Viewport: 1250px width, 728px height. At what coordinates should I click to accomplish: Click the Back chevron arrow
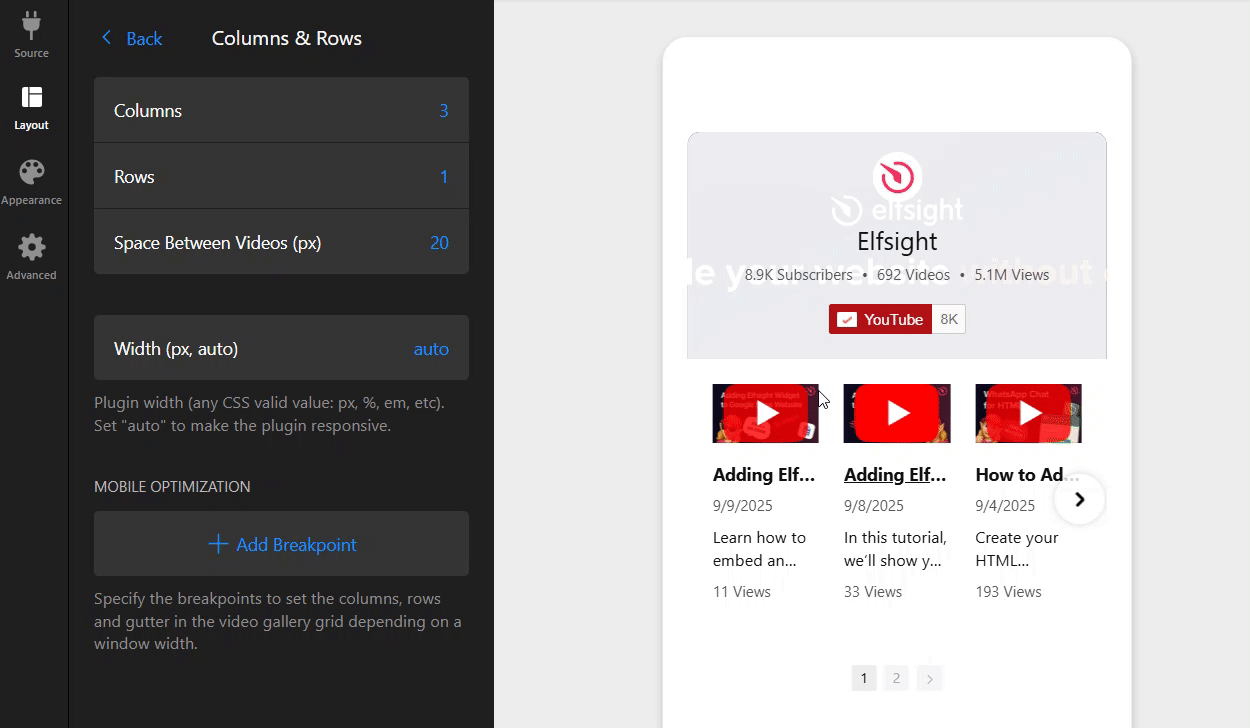click(x=107, y=38)
